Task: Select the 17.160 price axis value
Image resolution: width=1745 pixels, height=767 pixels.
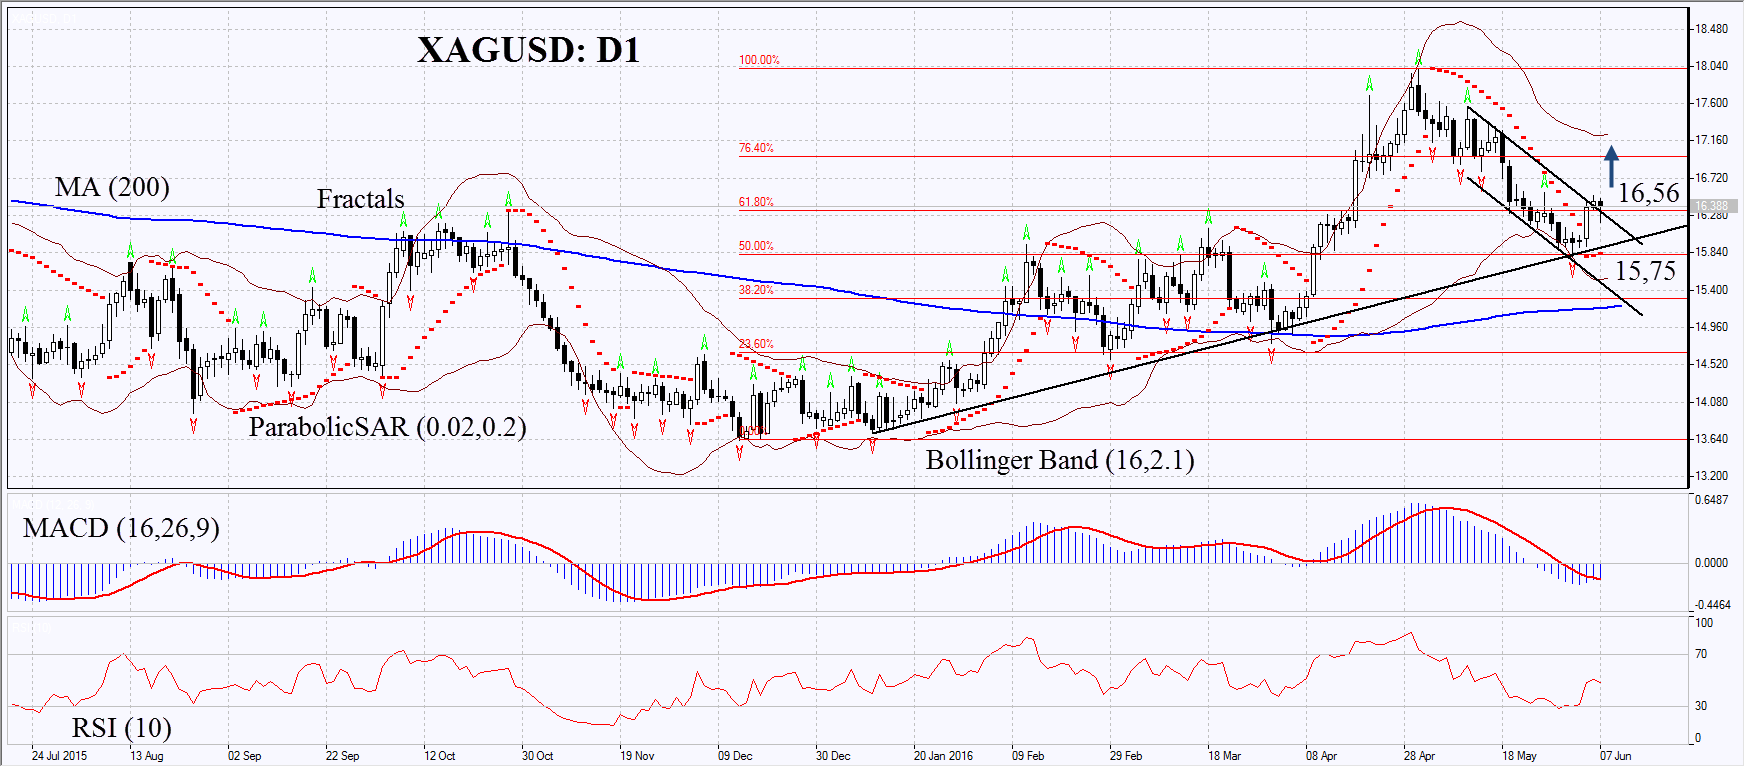Action: 1711,140
